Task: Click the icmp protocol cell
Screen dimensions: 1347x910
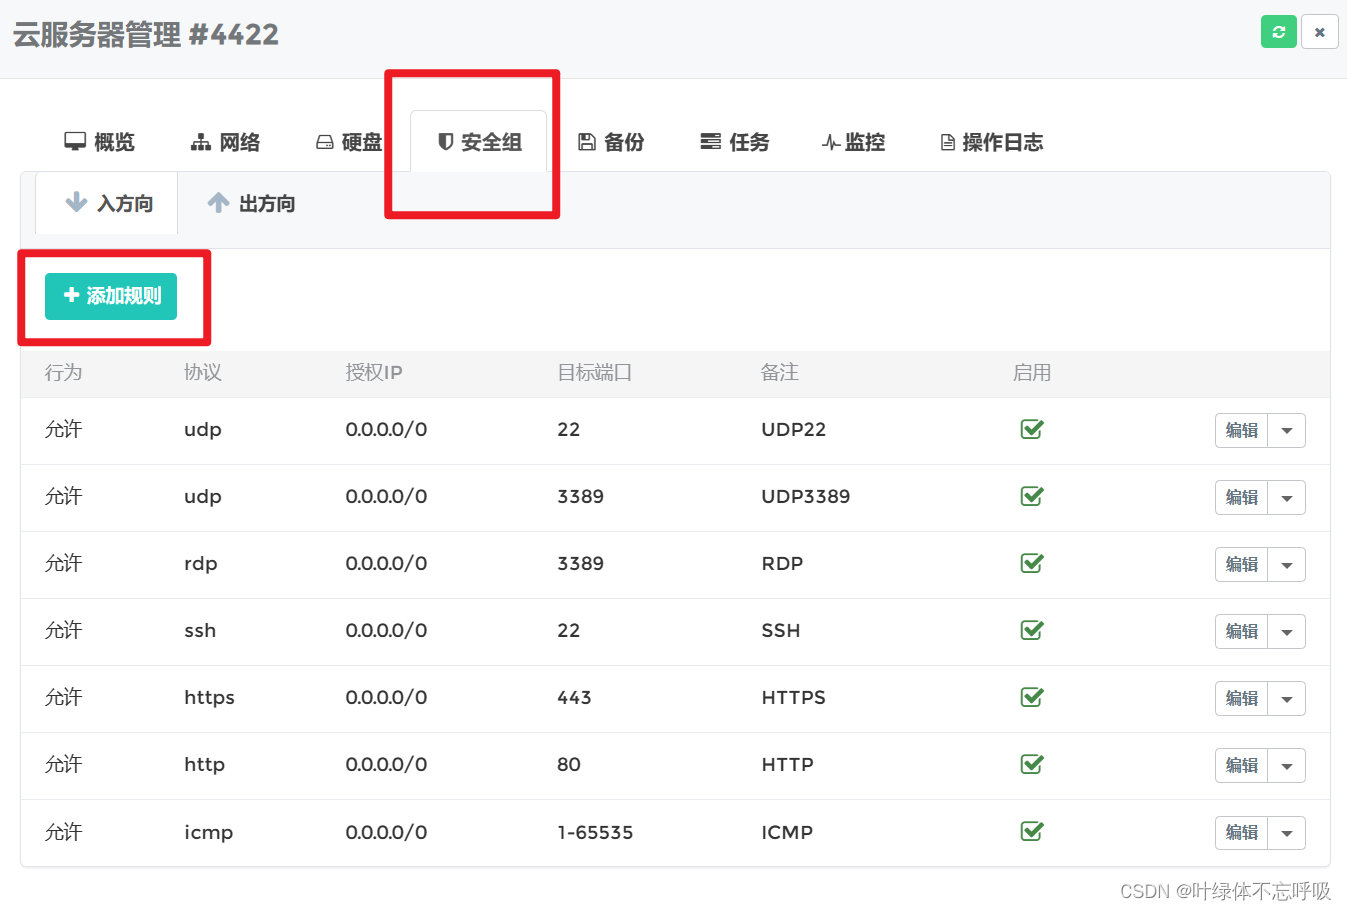Action: pyautogui.click(x=208, y=832)
